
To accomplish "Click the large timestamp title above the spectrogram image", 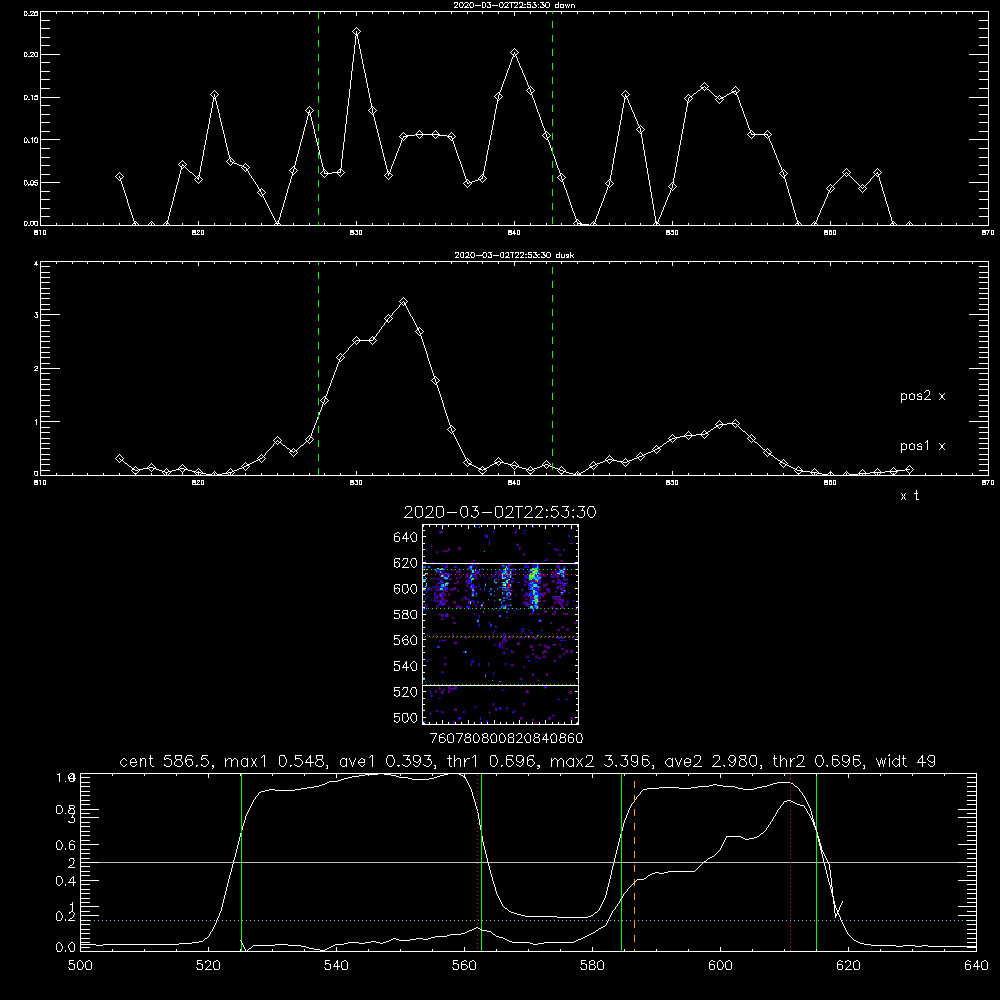I will click(x=500, y=512).
